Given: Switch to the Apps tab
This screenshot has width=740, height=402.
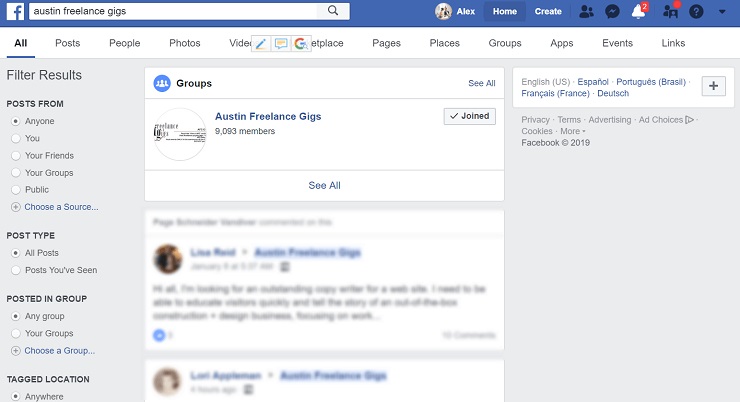Looking at the screenshot, I should click(x=562, y=43).
